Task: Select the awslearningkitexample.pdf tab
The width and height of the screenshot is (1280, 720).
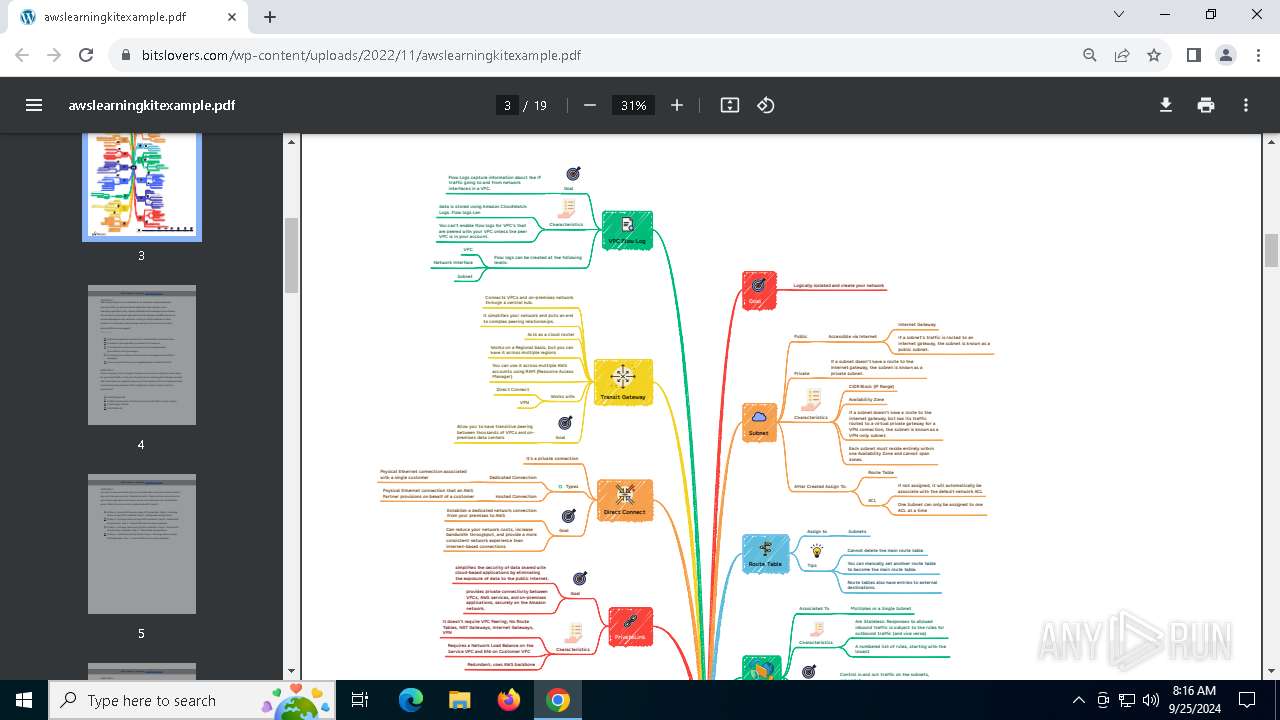Action: tap(128, 17)
